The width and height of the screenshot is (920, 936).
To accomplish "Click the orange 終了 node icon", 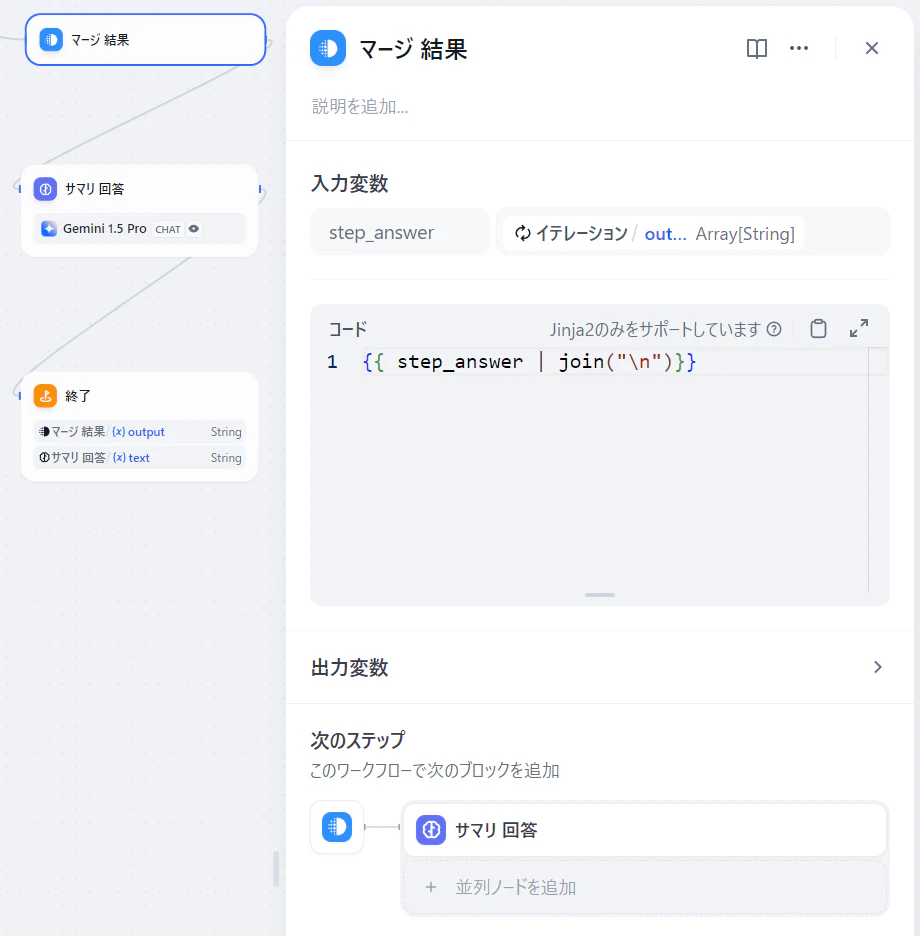I will tap(45, 396).
